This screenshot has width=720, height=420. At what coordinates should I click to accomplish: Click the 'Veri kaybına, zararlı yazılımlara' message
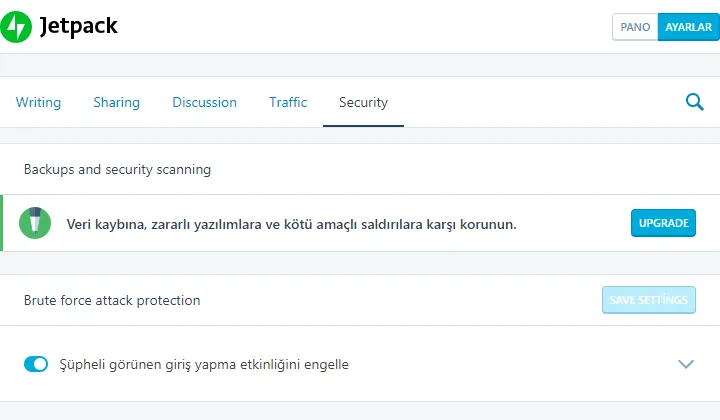[x=291, y=224]
